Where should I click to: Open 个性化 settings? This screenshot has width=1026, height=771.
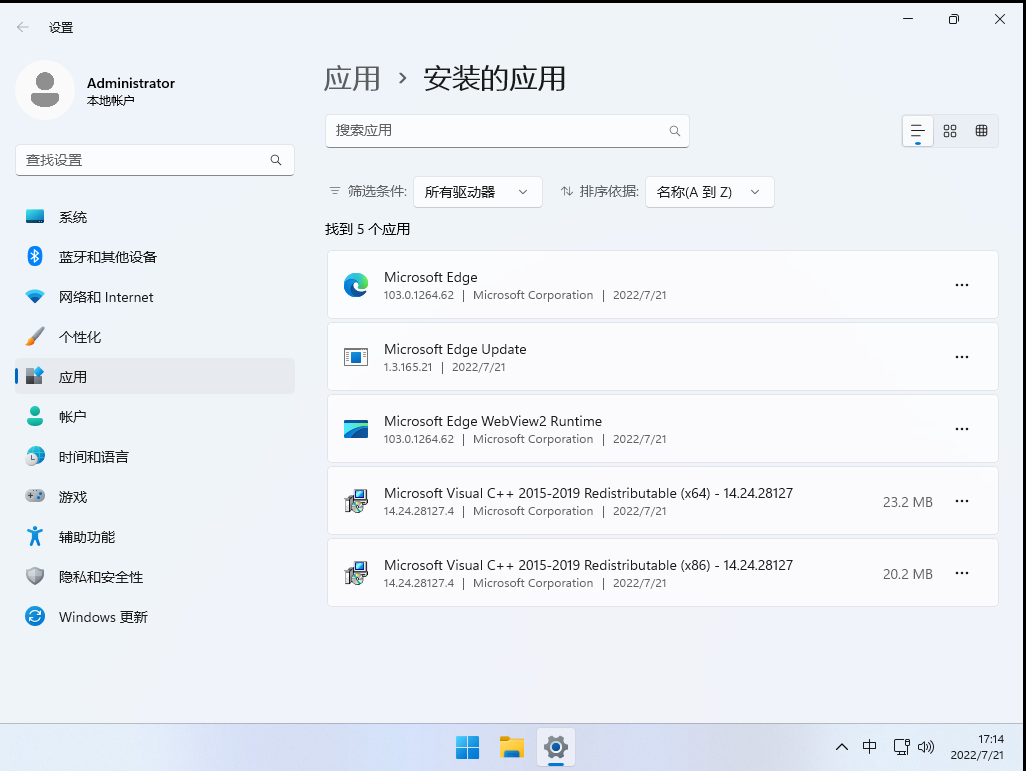point(155,336)
